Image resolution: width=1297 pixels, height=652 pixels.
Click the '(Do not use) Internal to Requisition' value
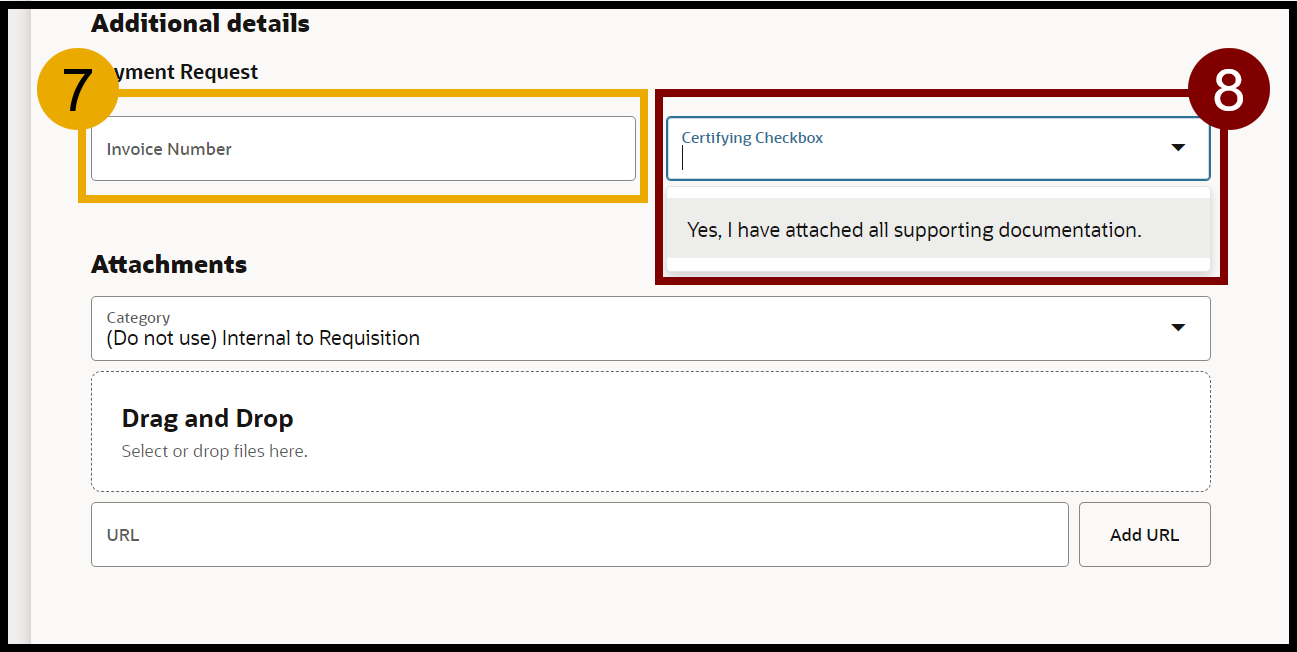pyautogui.click(x=263, y=339)
